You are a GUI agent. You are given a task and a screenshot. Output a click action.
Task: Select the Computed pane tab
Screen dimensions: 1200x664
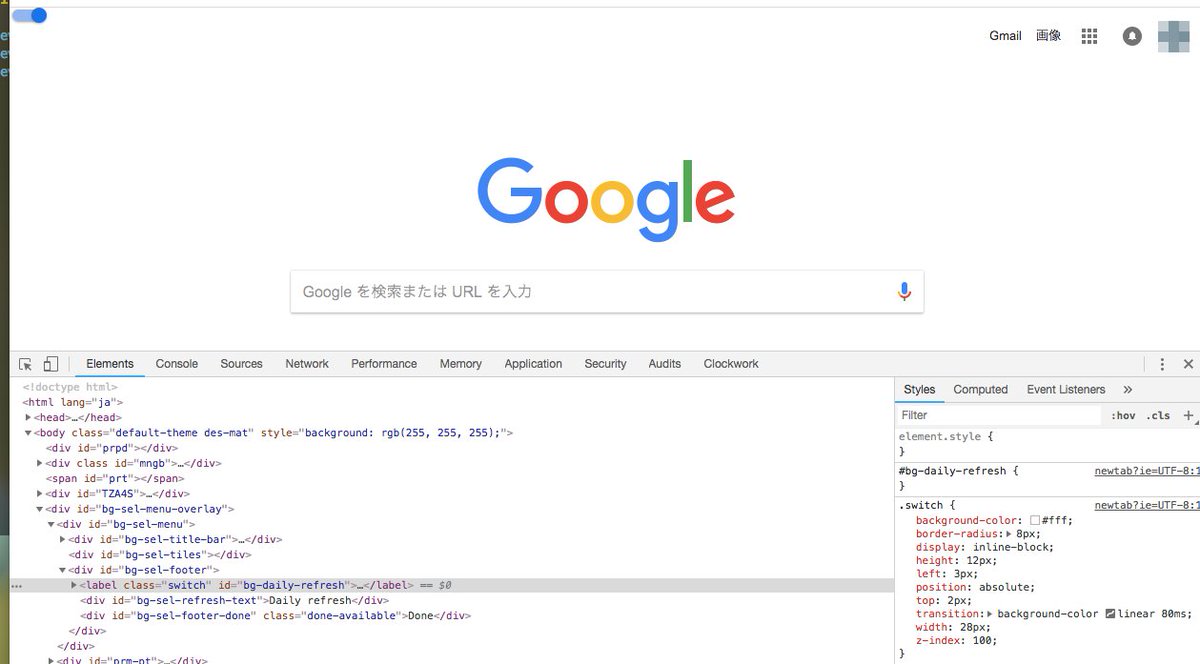pos(980,390)
